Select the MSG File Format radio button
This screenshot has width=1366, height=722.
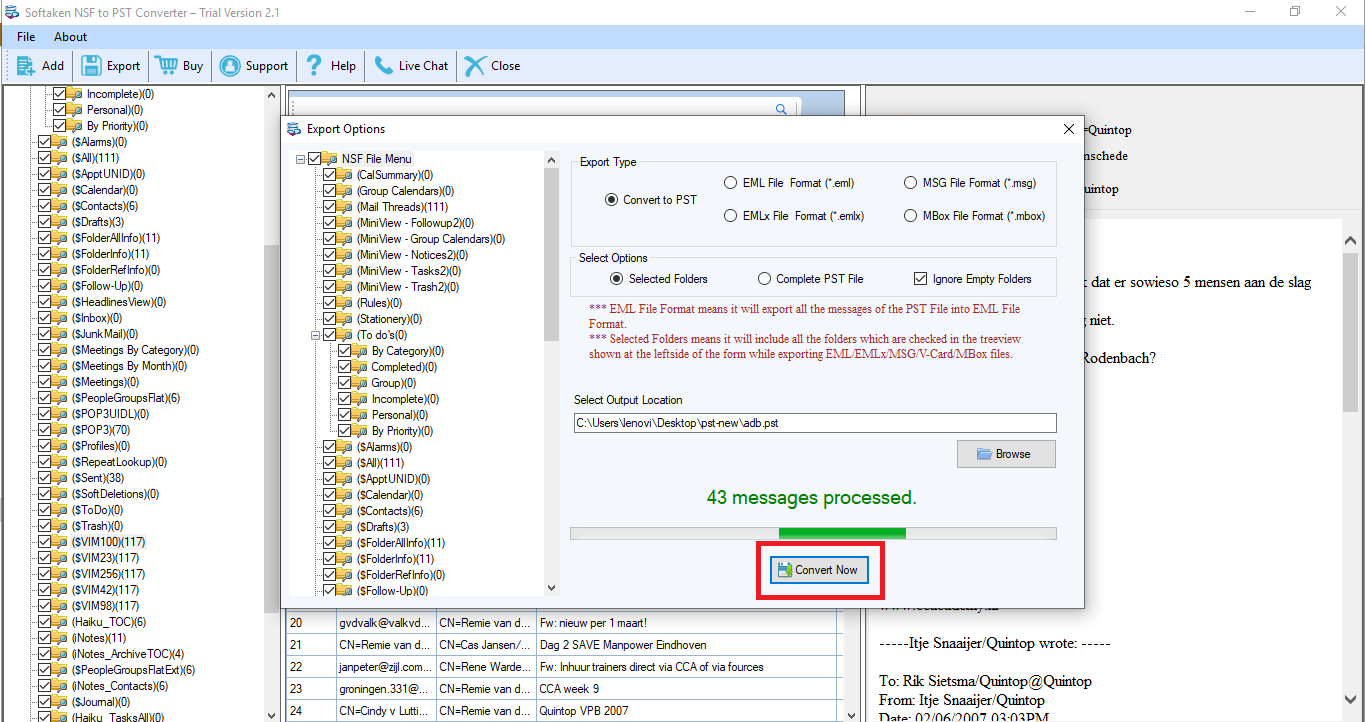911,182
